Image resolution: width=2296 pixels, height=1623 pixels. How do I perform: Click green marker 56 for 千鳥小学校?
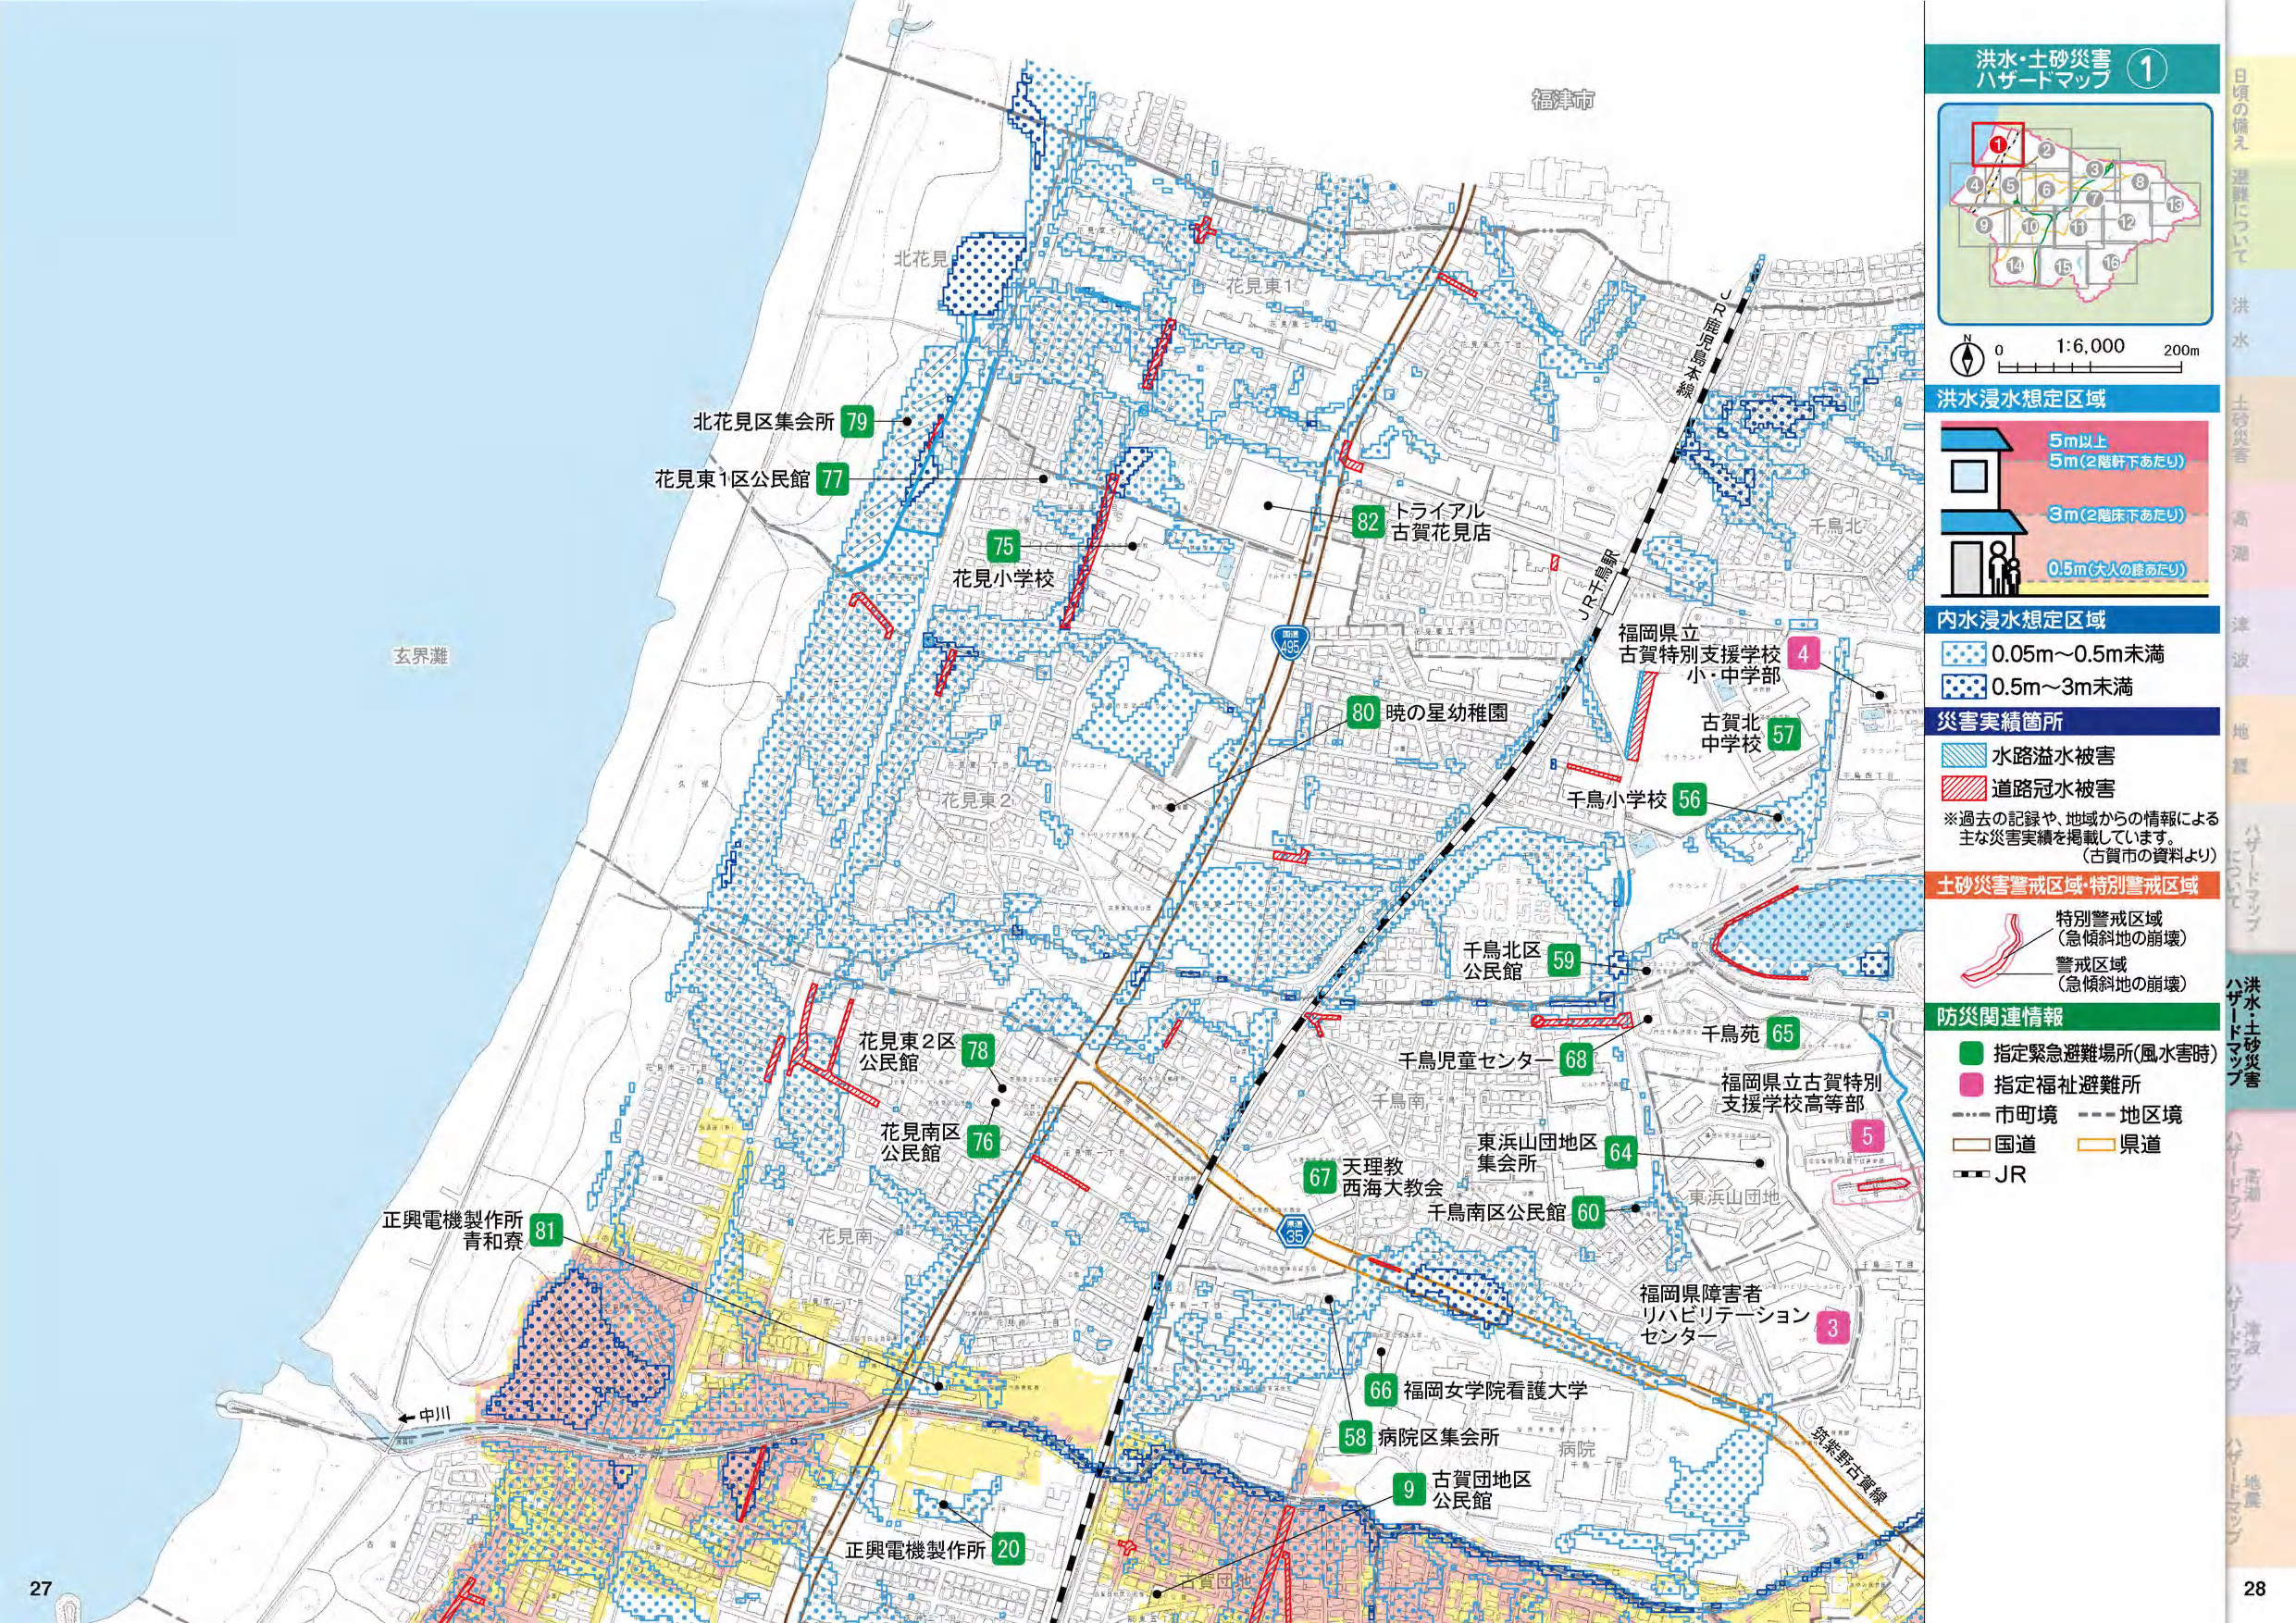(1689, 799)
